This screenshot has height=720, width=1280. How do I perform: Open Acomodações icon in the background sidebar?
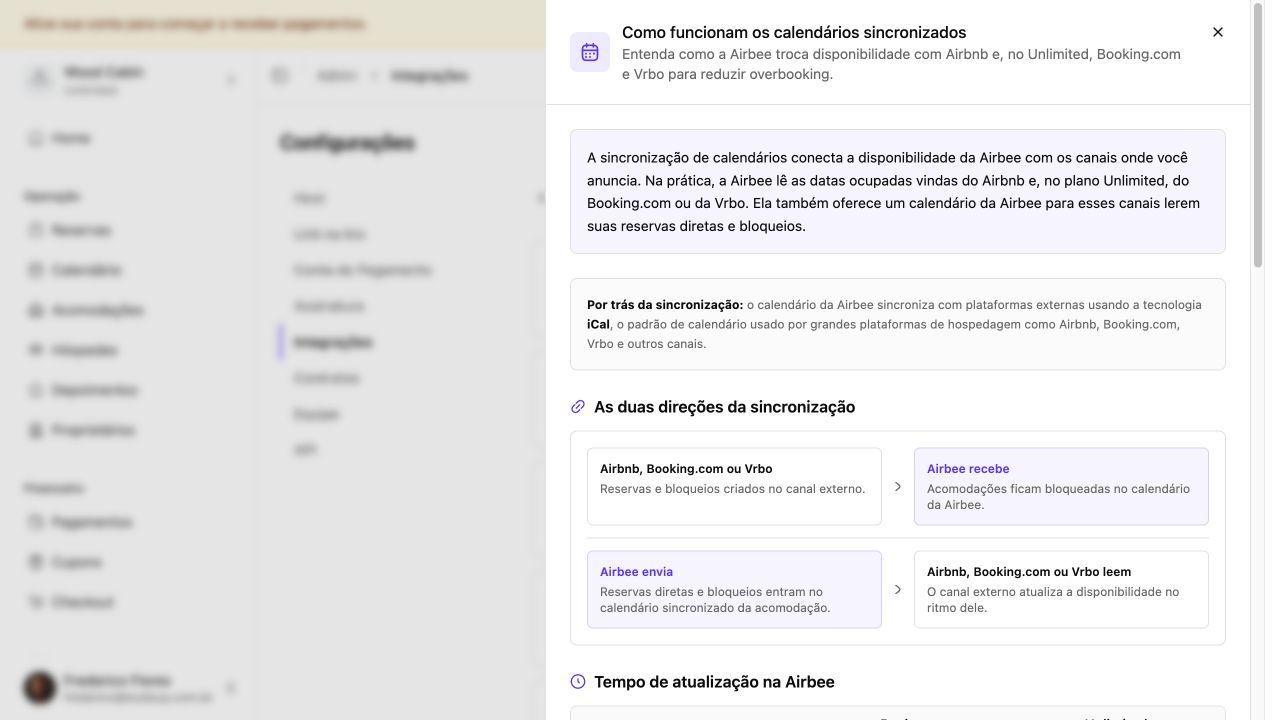click(36, 310)
